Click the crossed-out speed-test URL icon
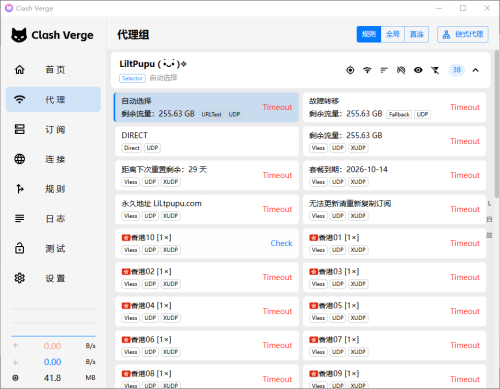The height and width of the screenshot is (389, 500). pyautogui.click(x=401, y=70)
